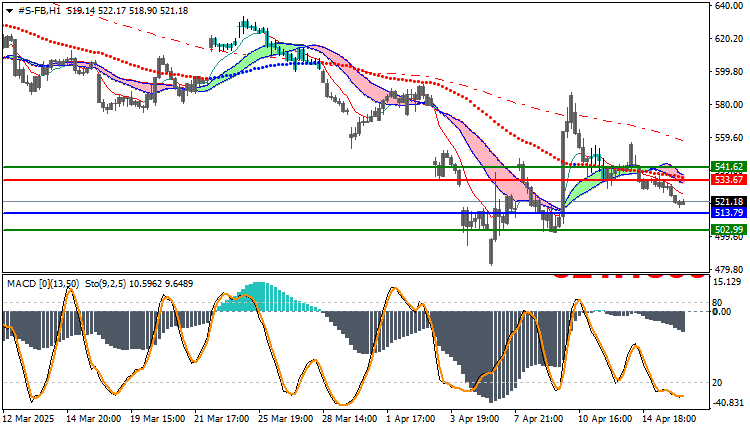Select the red 533.67 price label
Image resolution: width=750 pixels, height=430 pixels.
click(x=728, y=180)
